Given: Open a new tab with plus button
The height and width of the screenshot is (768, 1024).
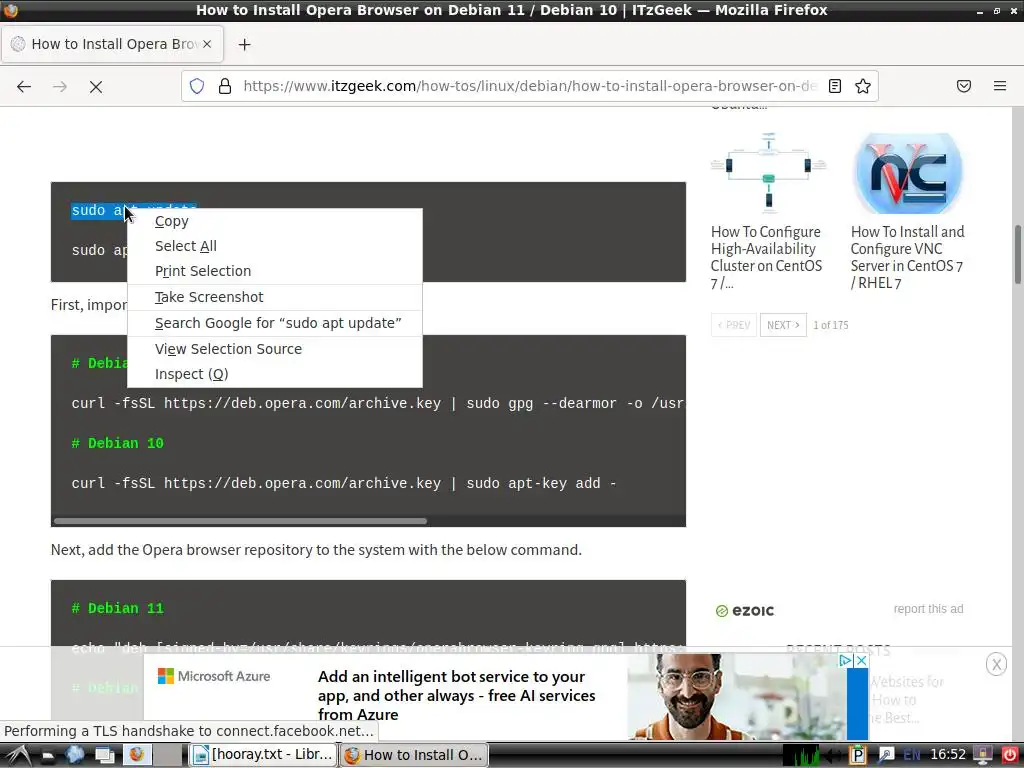Looking at the screenshot, I should (x=244, y=44).
